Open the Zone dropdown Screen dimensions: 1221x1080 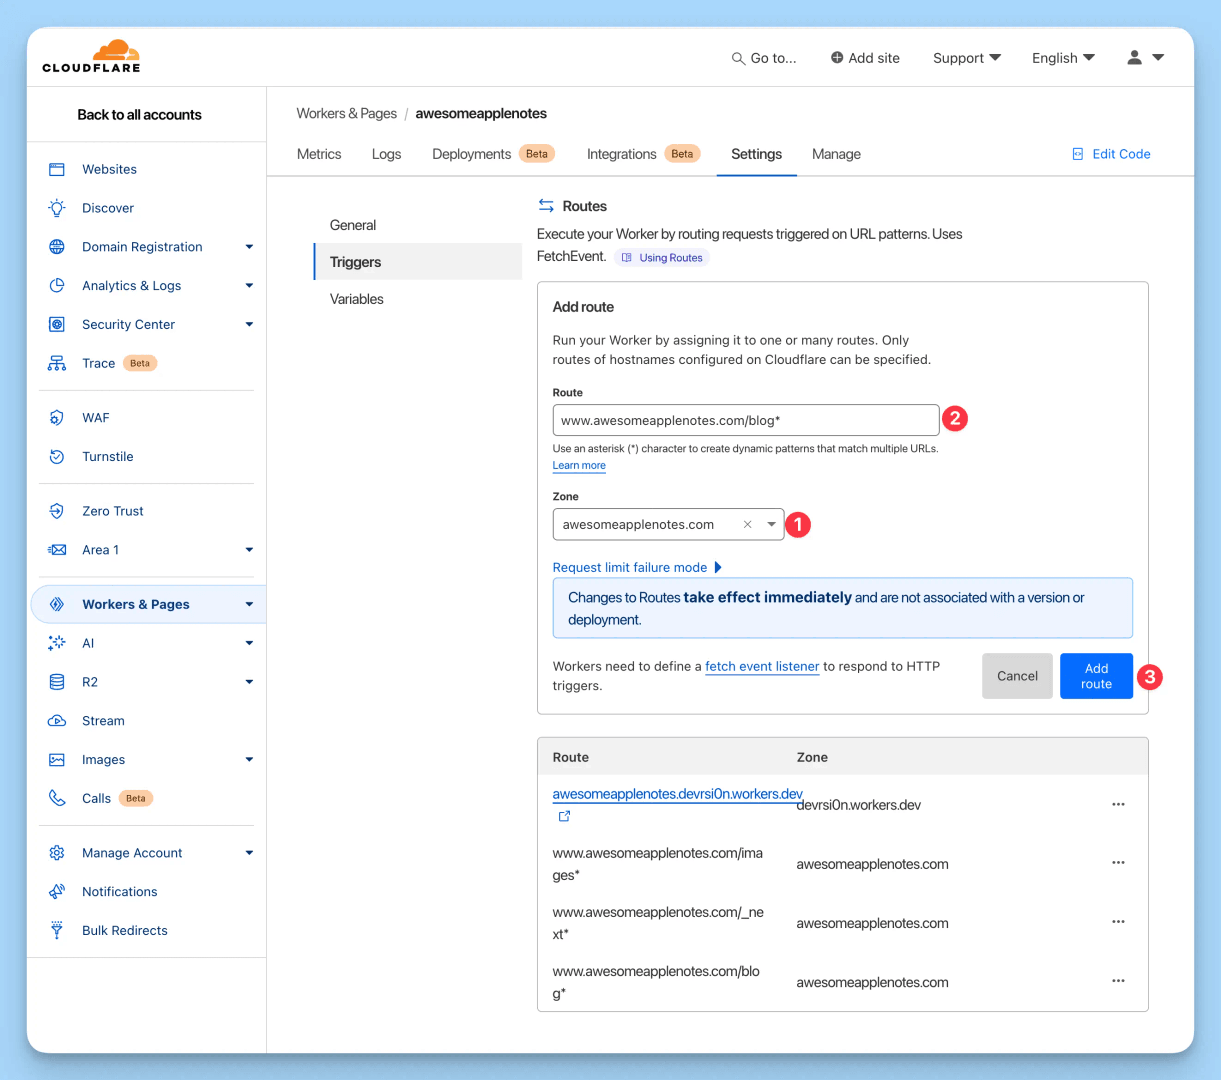point(771,523)
